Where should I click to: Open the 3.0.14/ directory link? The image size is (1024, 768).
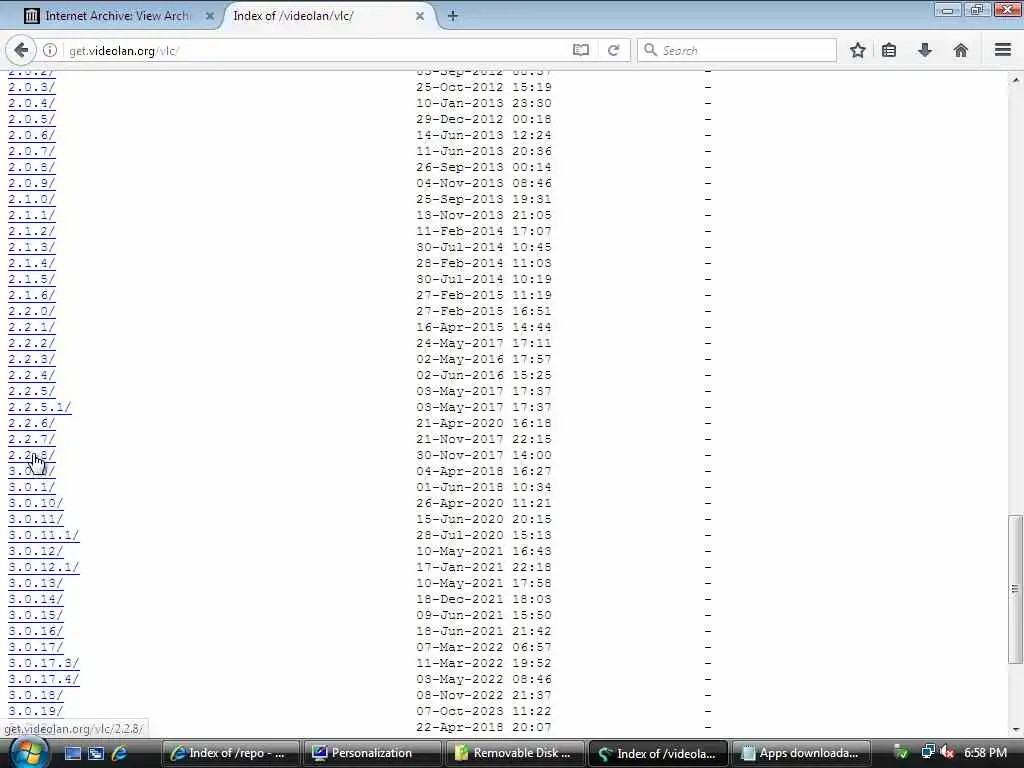(35, 599)
